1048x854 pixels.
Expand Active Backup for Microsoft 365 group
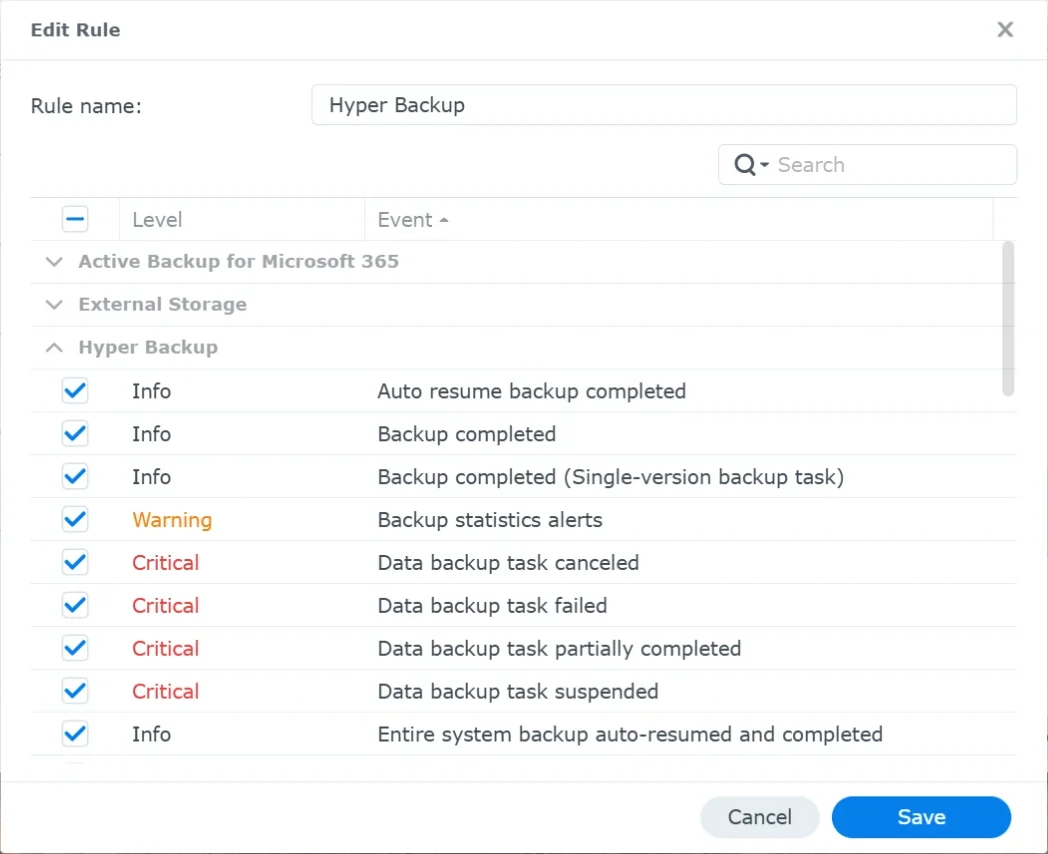point(54,261)
